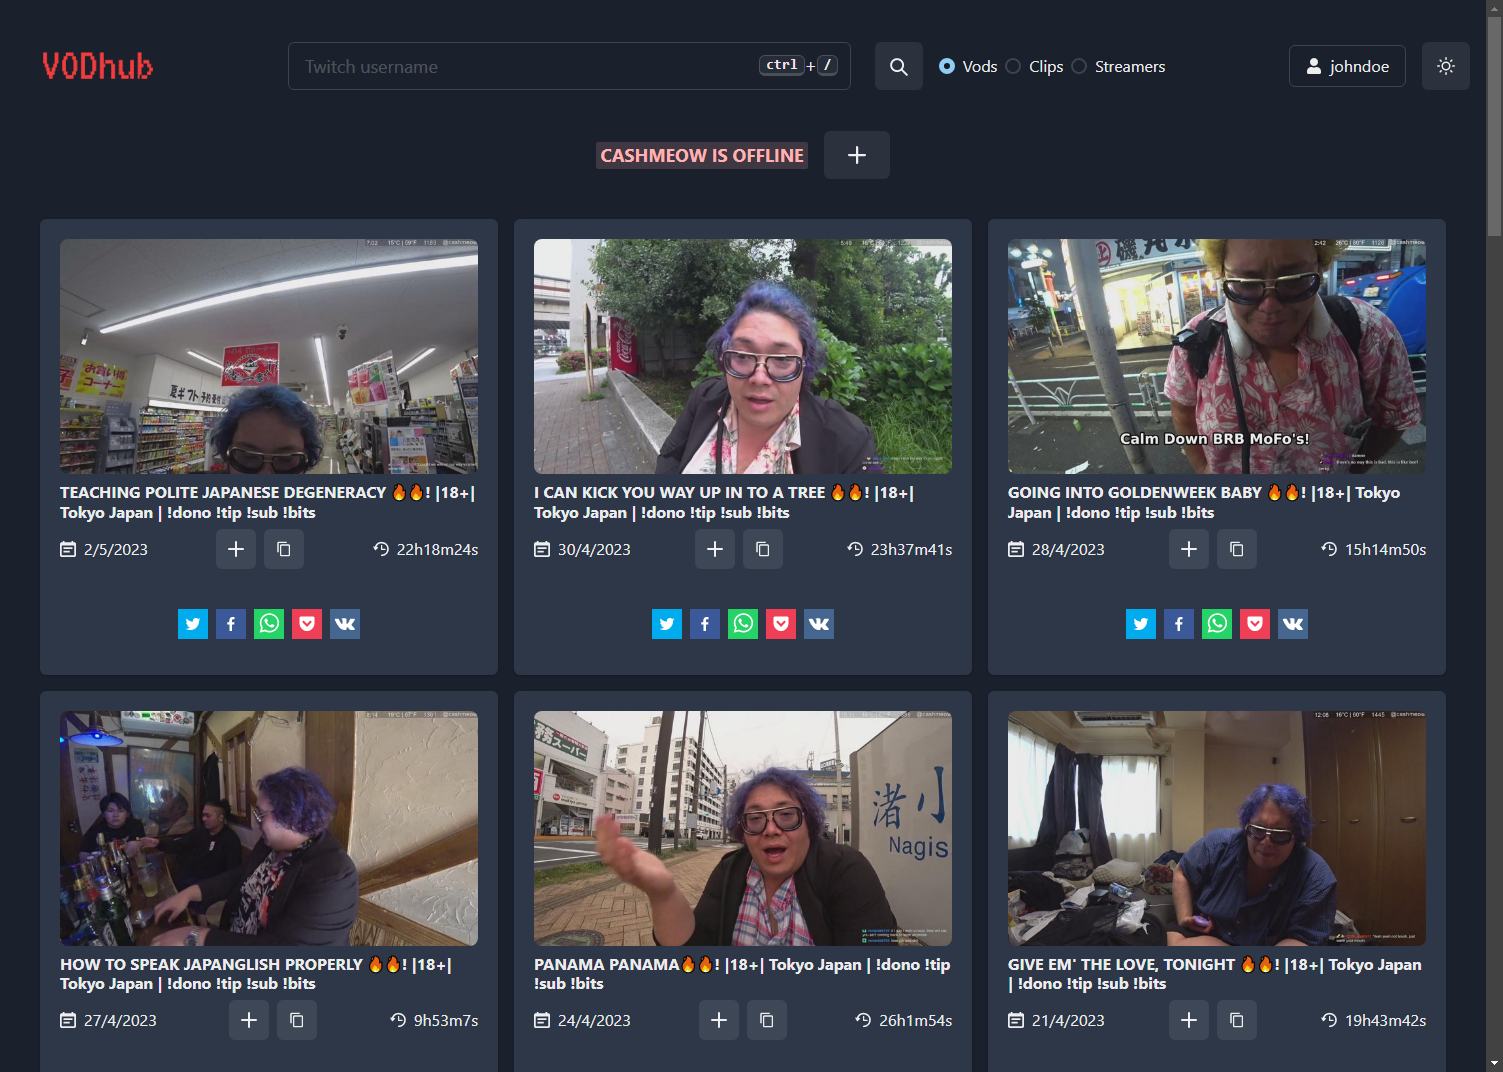Add the GIVE EM' THE LOVE vod with plus

1189,1020
